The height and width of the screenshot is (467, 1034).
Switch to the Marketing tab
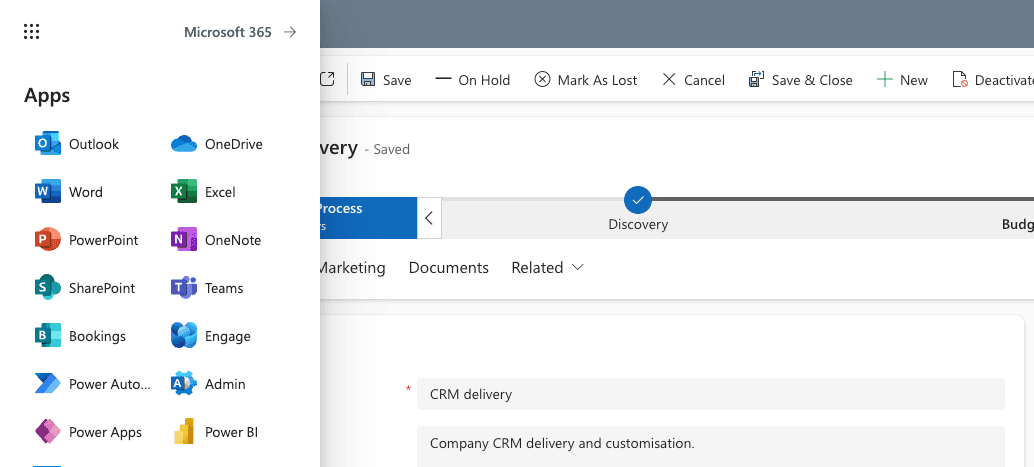351,268
